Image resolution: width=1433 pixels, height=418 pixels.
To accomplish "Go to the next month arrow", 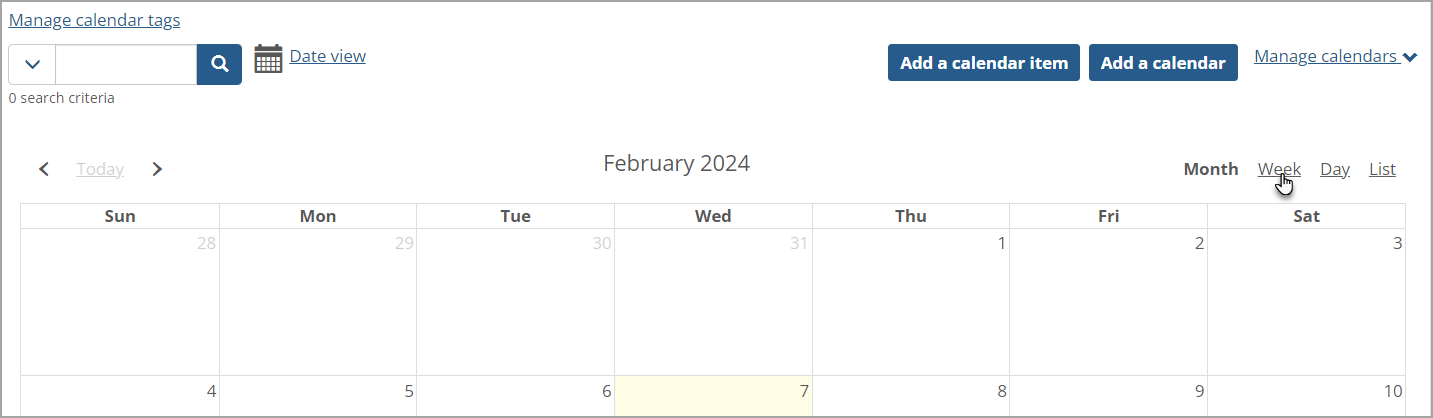I will pyautogui.click(x=157, y=169).
